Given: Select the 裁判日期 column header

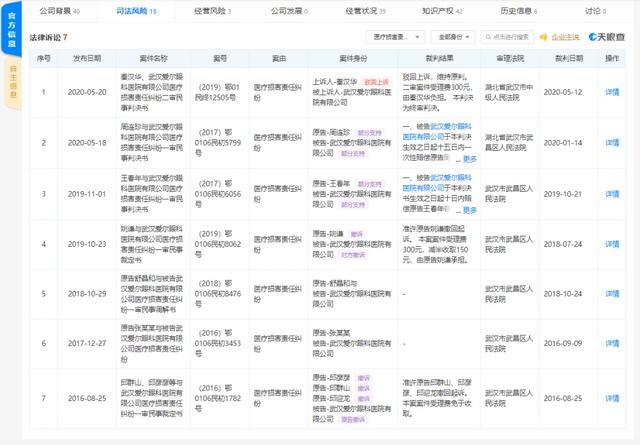Looking at the screenshot, I should (x=569, y=58).
